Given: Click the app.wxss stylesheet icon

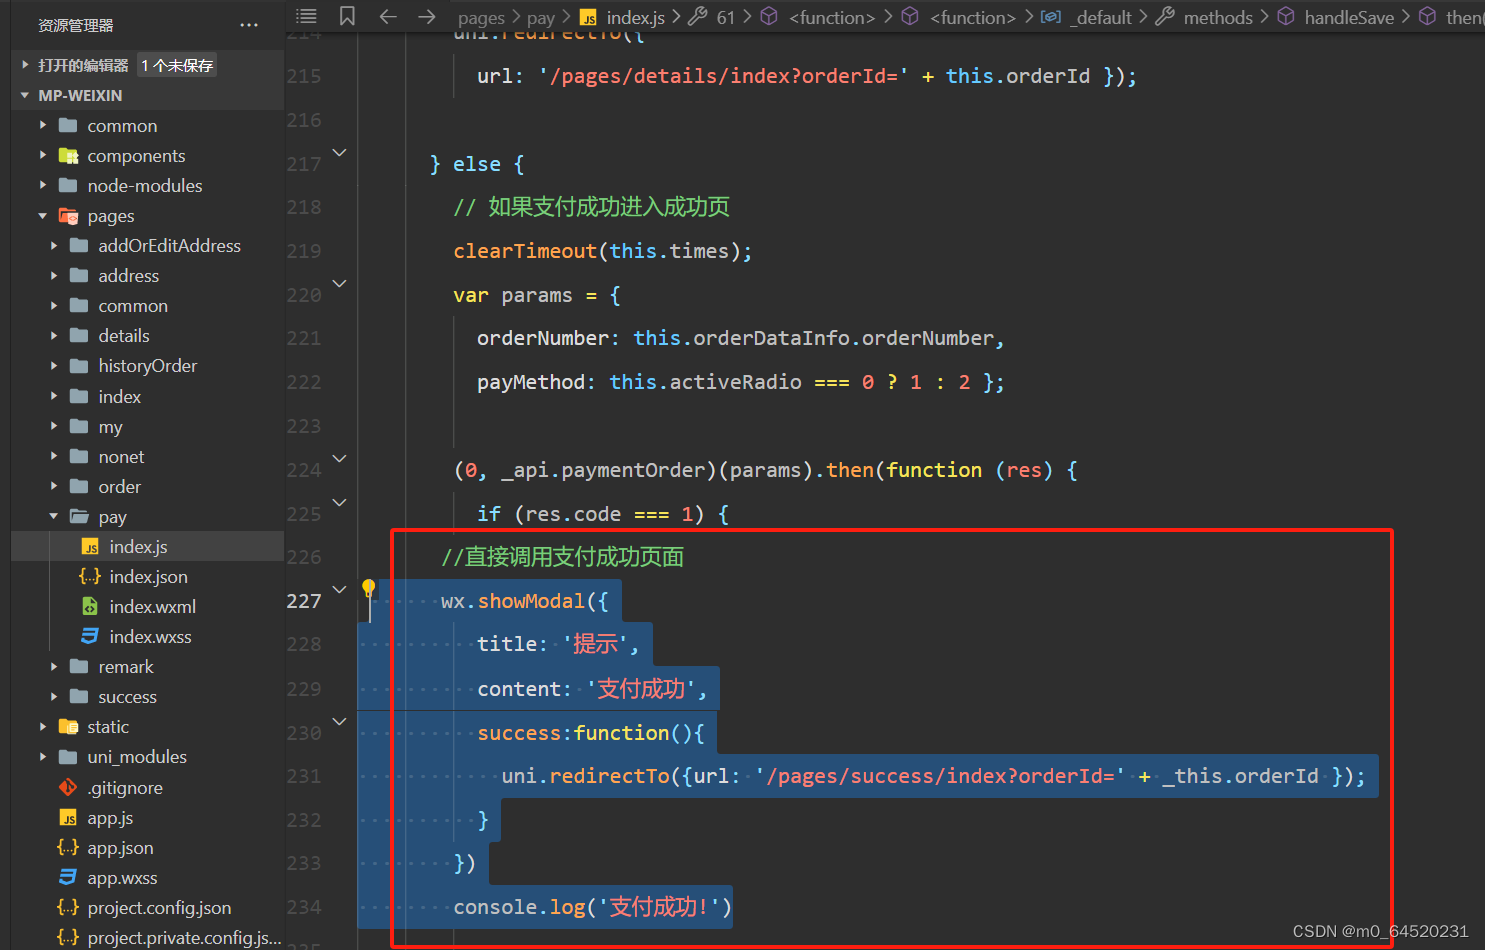Looking at the screenshot, I should 68,878.
